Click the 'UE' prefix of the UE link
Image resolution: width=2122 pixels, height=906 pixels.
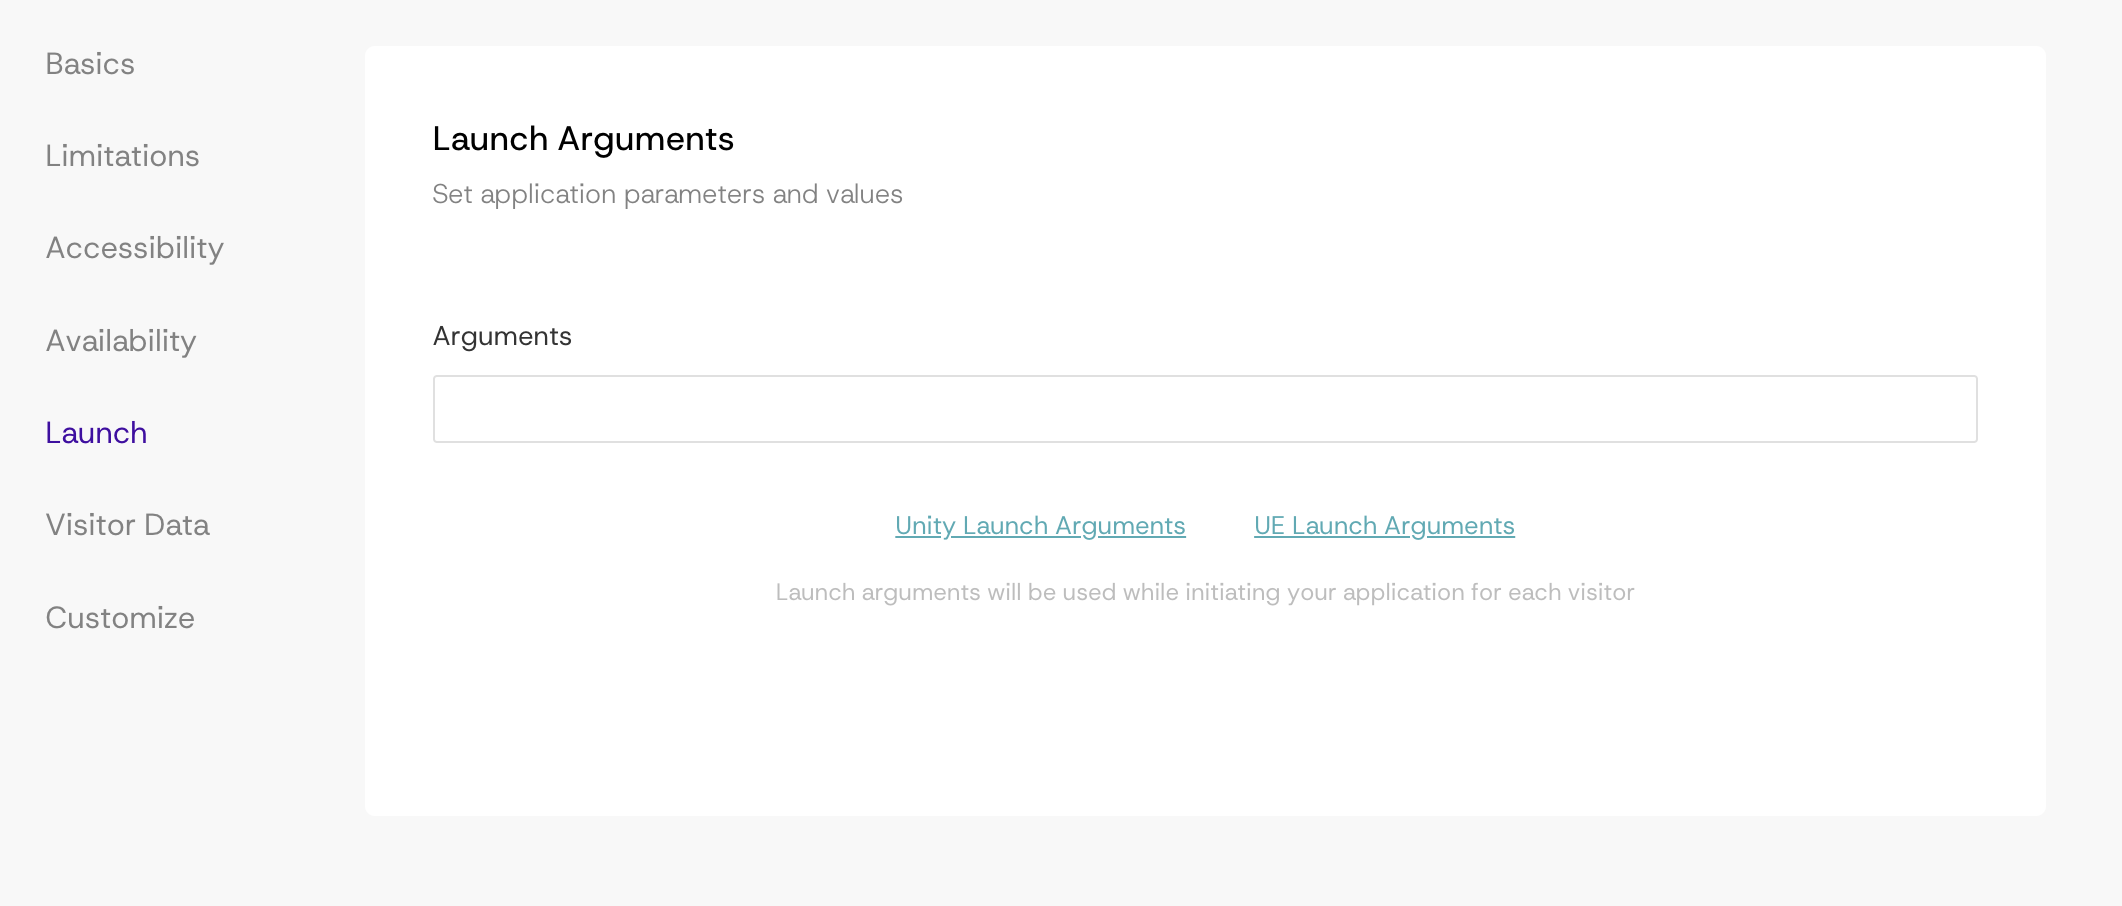[x=1269, y=526]
